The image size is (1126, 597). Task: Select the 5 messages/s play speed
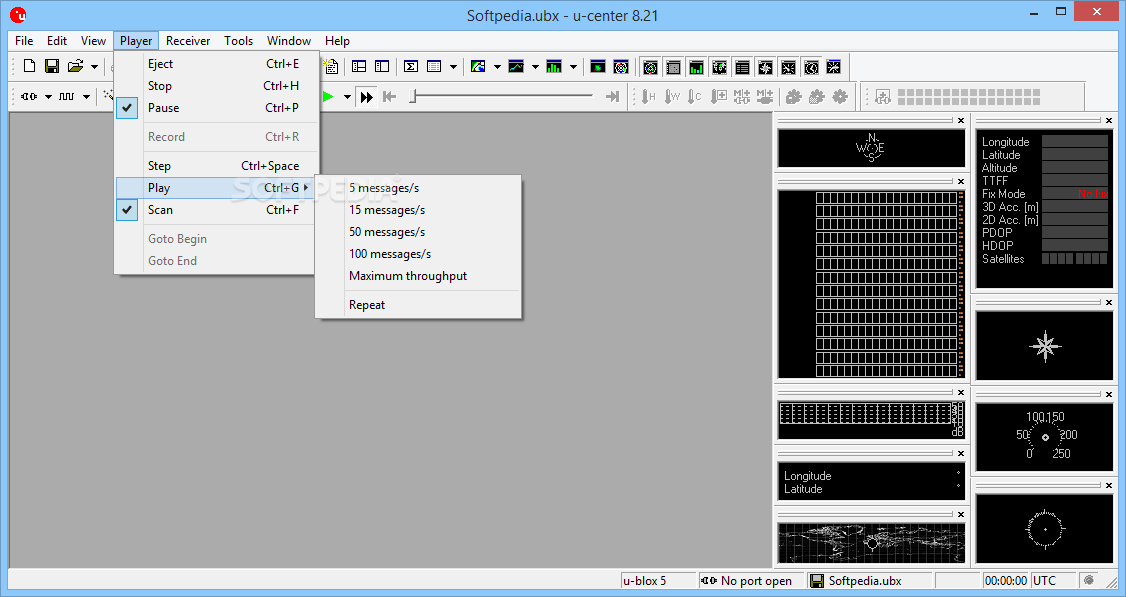(418, 188)
